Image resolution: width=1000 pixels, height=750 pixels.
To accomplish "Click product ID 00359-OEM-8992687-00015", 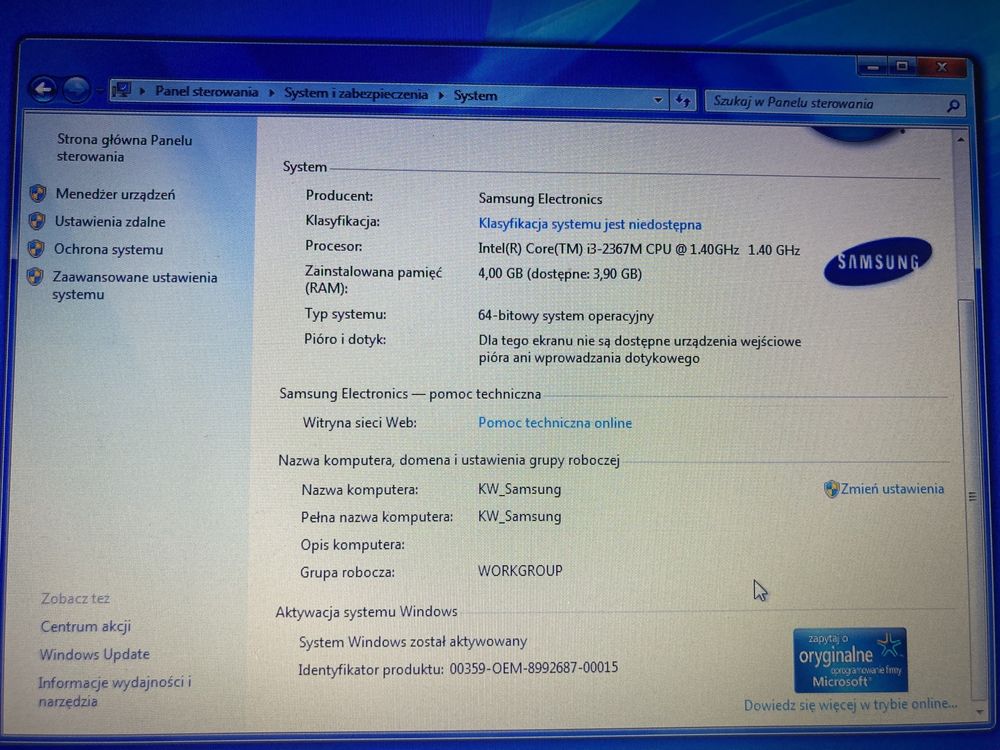I will pyautogui.click(x=533, y=668).
